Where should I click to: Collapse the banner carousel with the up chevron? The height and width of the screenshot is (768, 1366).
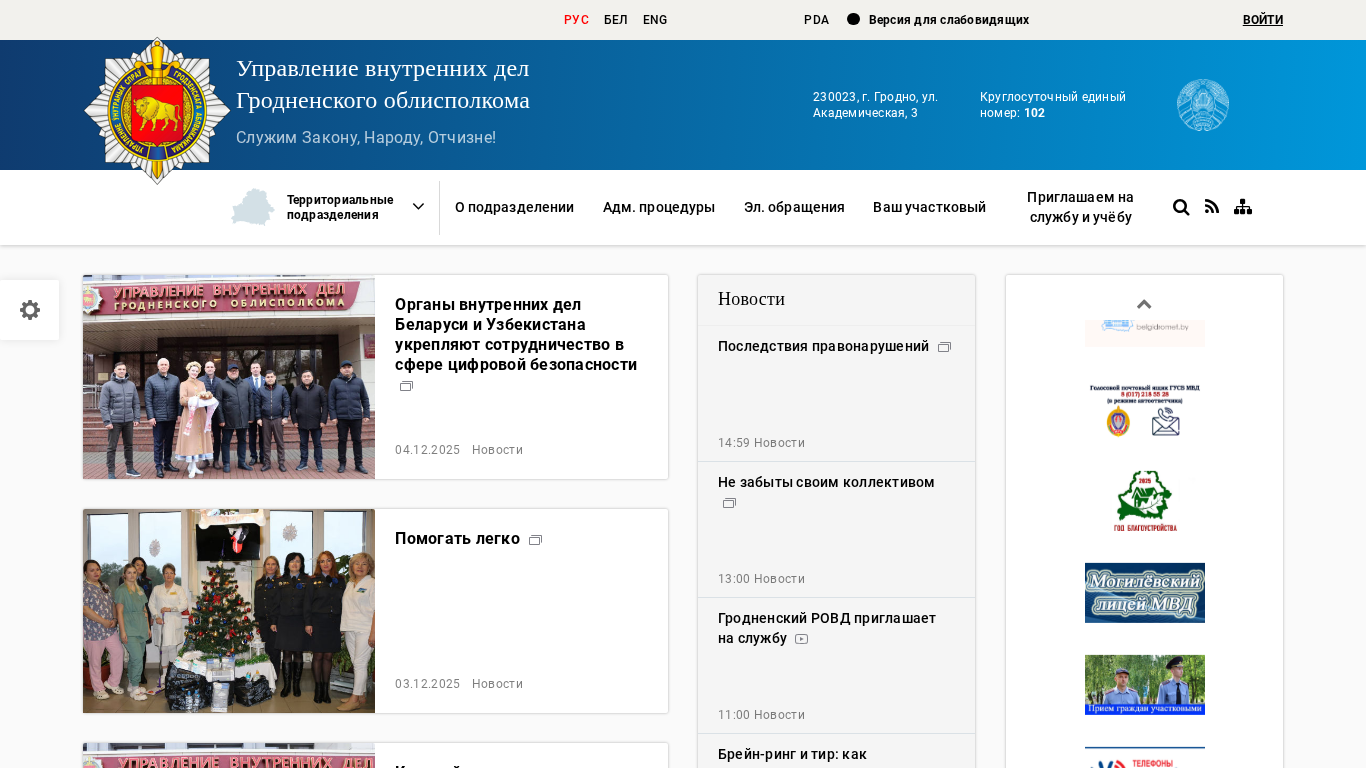click(1145, 304)
